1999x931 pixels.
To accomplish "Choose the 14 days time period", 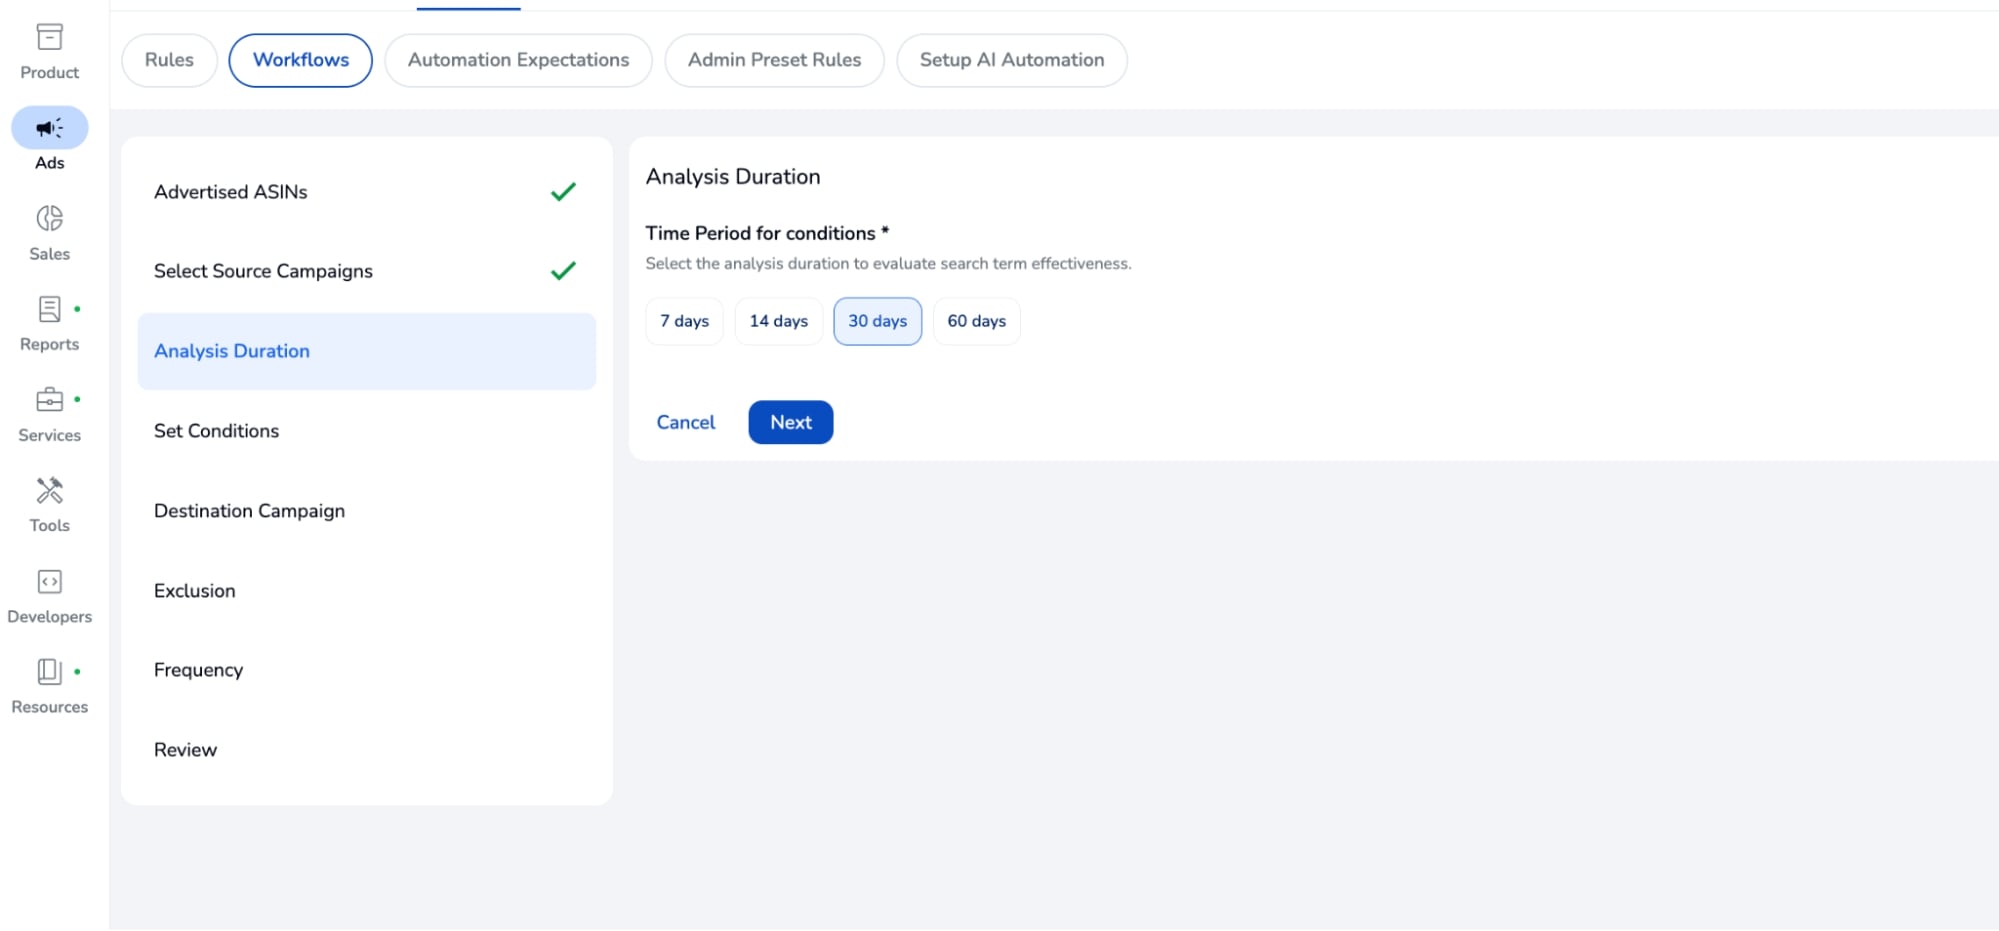I will coord(778,321).
